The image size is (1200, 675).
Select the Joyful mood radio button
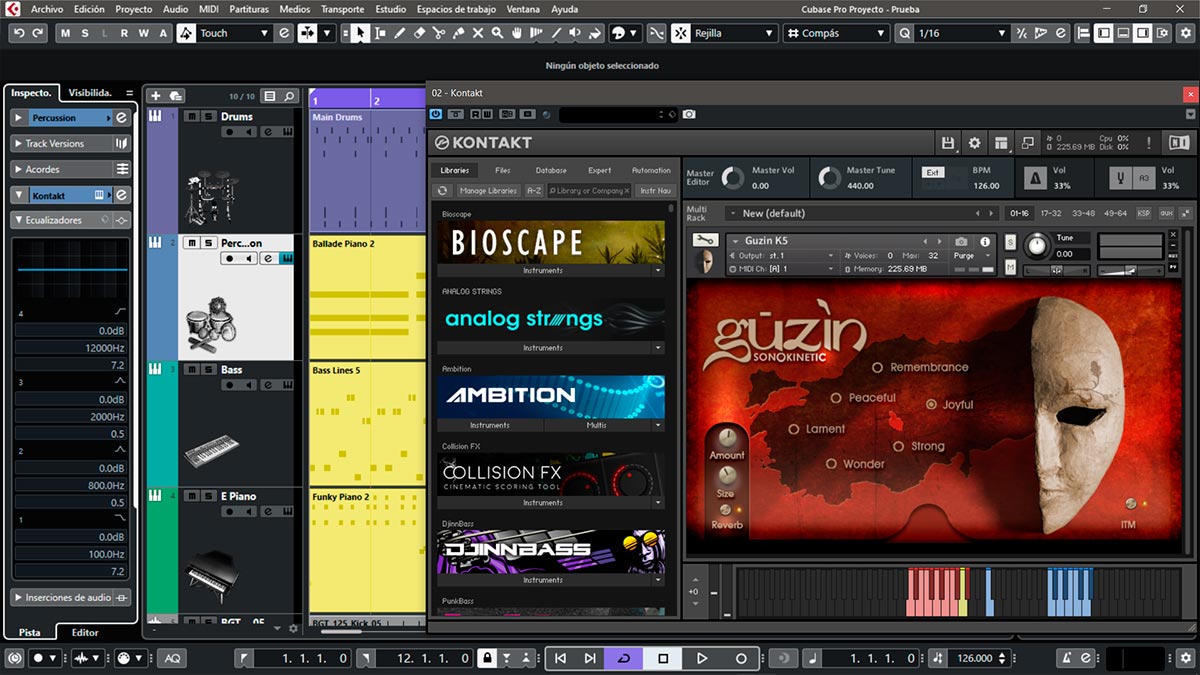click(x=932, y=405)
